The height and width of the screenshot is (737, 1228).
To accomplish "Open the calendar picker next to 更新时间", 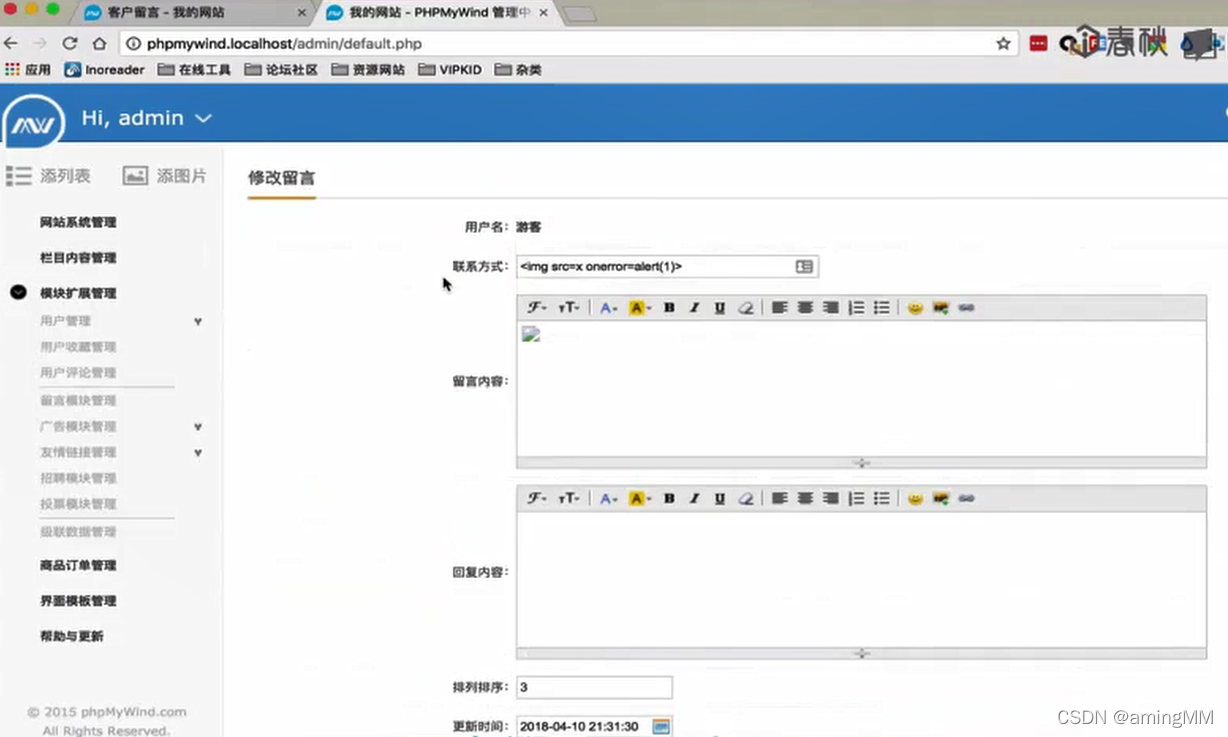I will (660, 726).
